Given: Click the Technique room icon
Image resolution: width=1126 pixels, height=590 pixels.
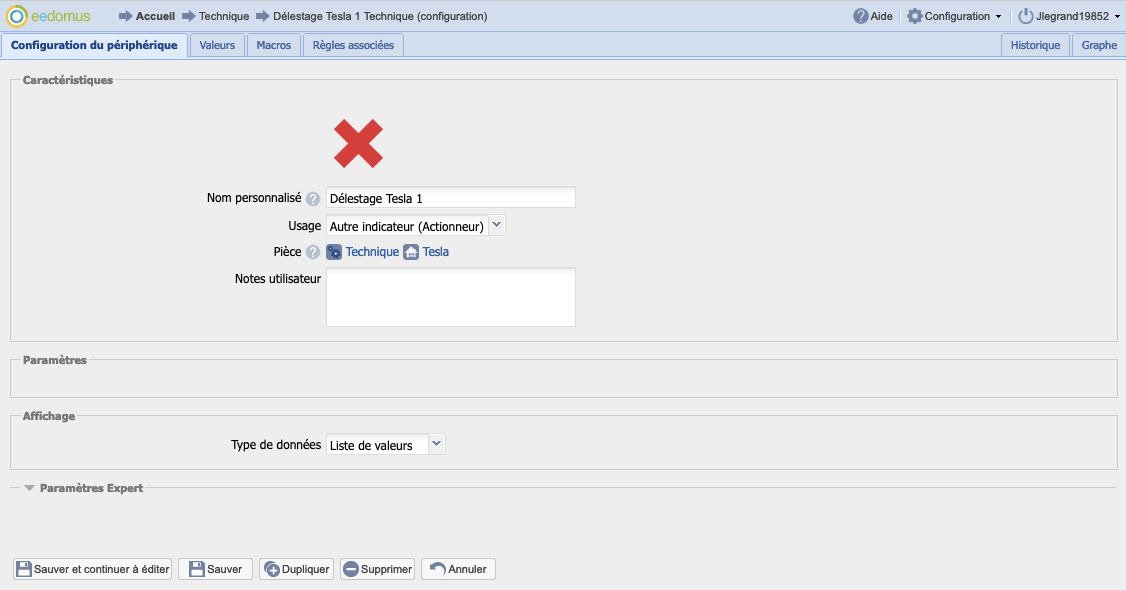Looking at the screenshot, I should tap(334, 252).
